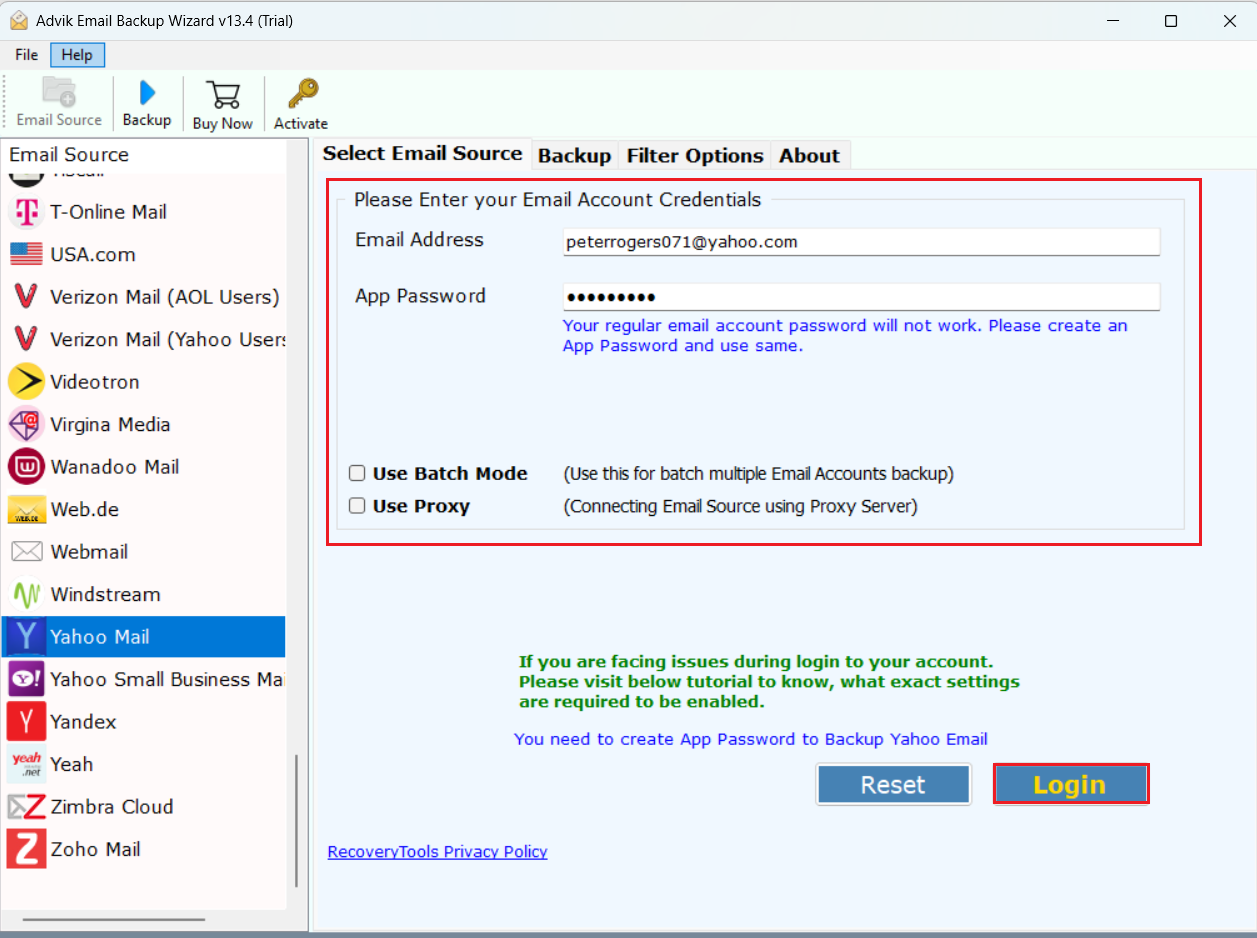Image resolution: width=1257 pixels, height=938 pixels.
Task: Switch to the Backup tab
Action: (x=574, y=155)
